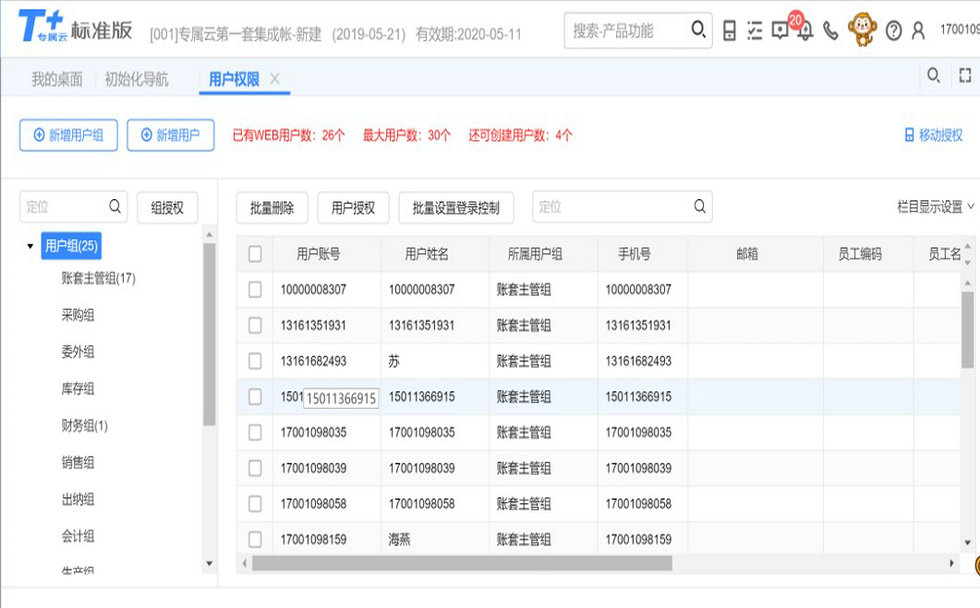Click 手机号 column header
The image size is (980, 608).
coord(642,254)
